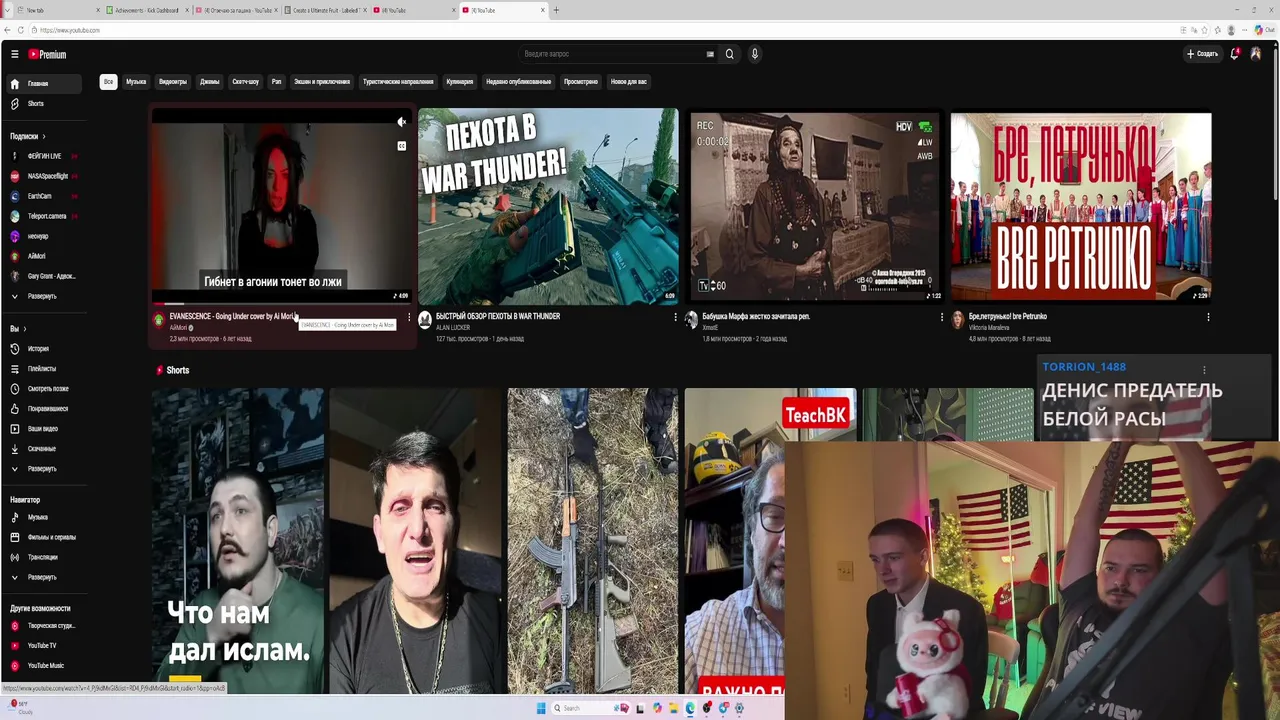
Task: Open Teleport.camera subscription channel
Action: click(x=42, y=216)
